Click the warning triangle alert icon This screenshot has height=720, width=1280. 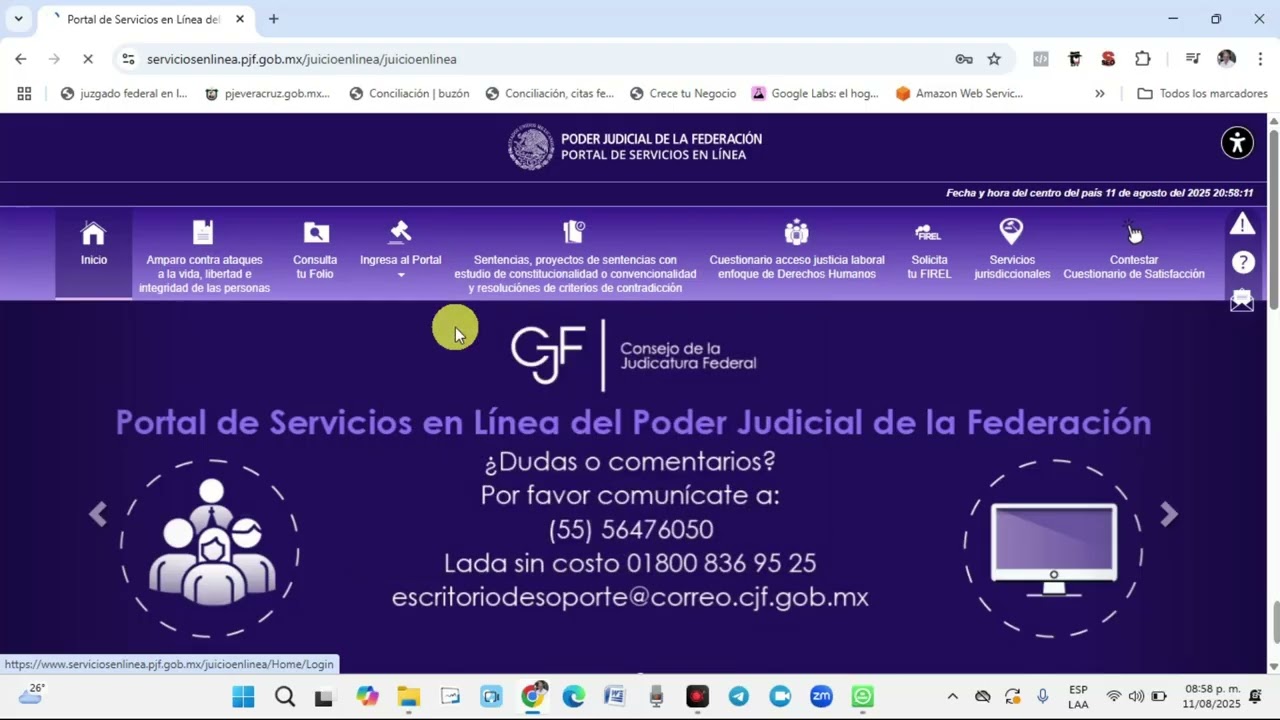(x=1242, y=224)
